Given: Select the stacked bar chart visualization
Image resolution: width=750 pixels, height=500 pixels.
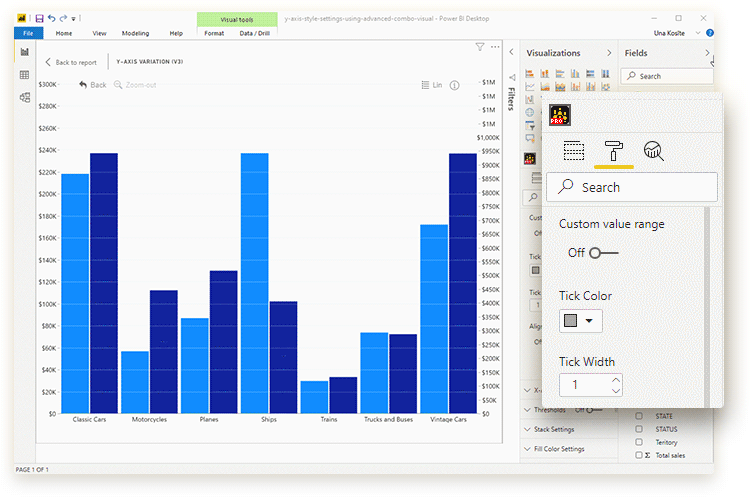Looking at the screenshot, I should pos(529,74).
